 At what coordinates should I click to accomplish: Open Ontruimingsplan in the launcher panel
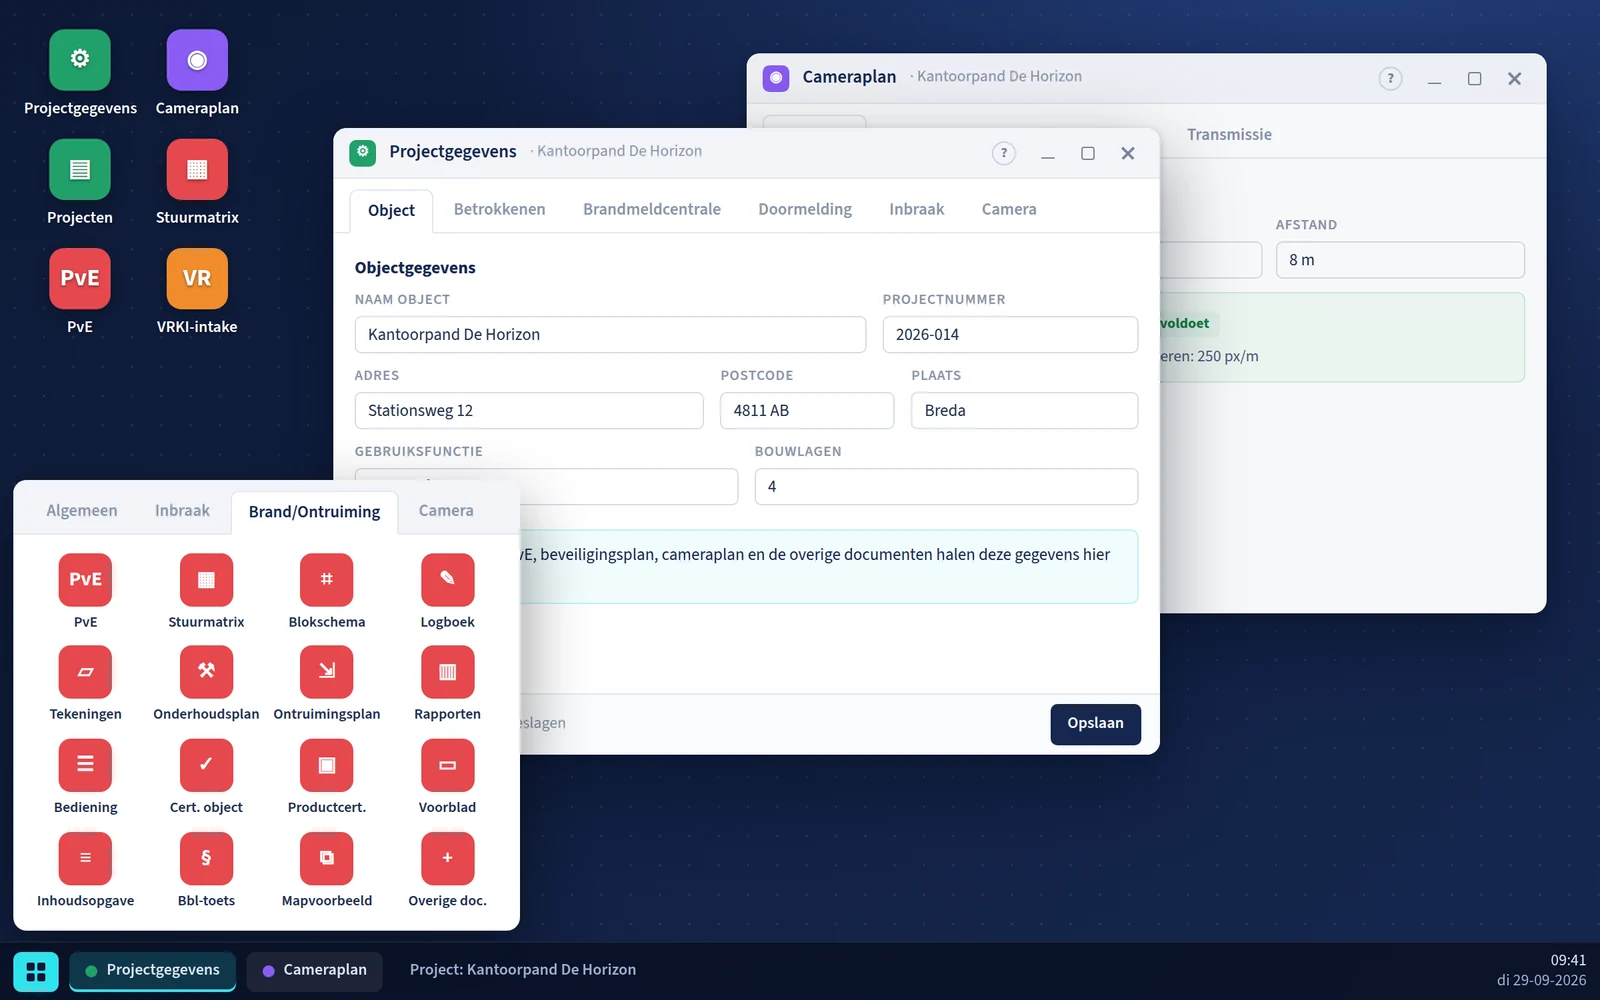(327, 684)
